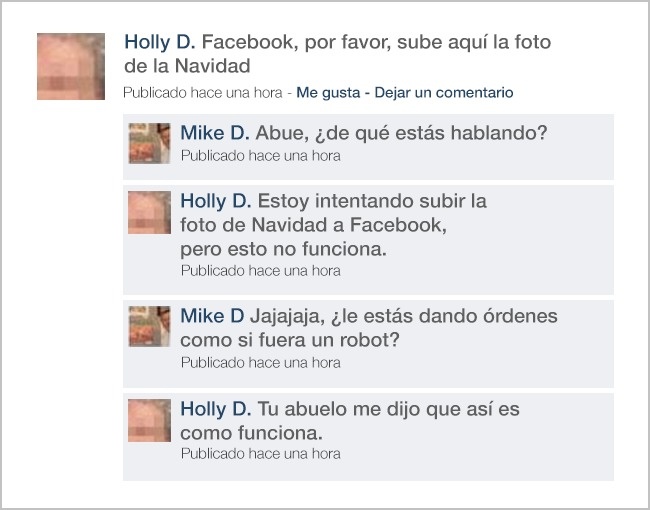
Task: Open Mike D avatar on 'Jajajaja' comment
Action: point(149,326)
